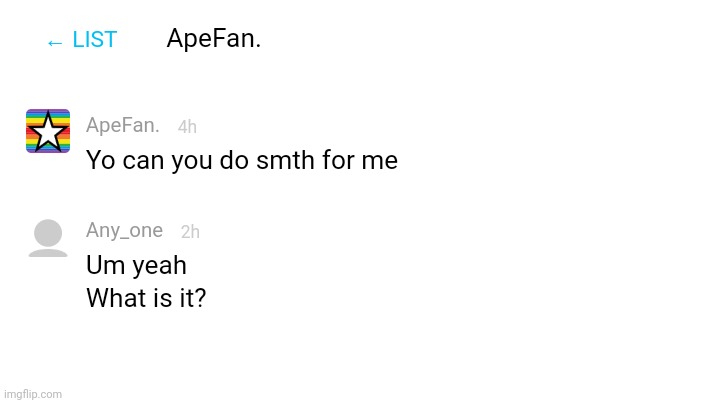Image resolution: width=720 pixels, height=403 pixels.
Task: Select the "What is it?" message line
Action: point(146,298)
